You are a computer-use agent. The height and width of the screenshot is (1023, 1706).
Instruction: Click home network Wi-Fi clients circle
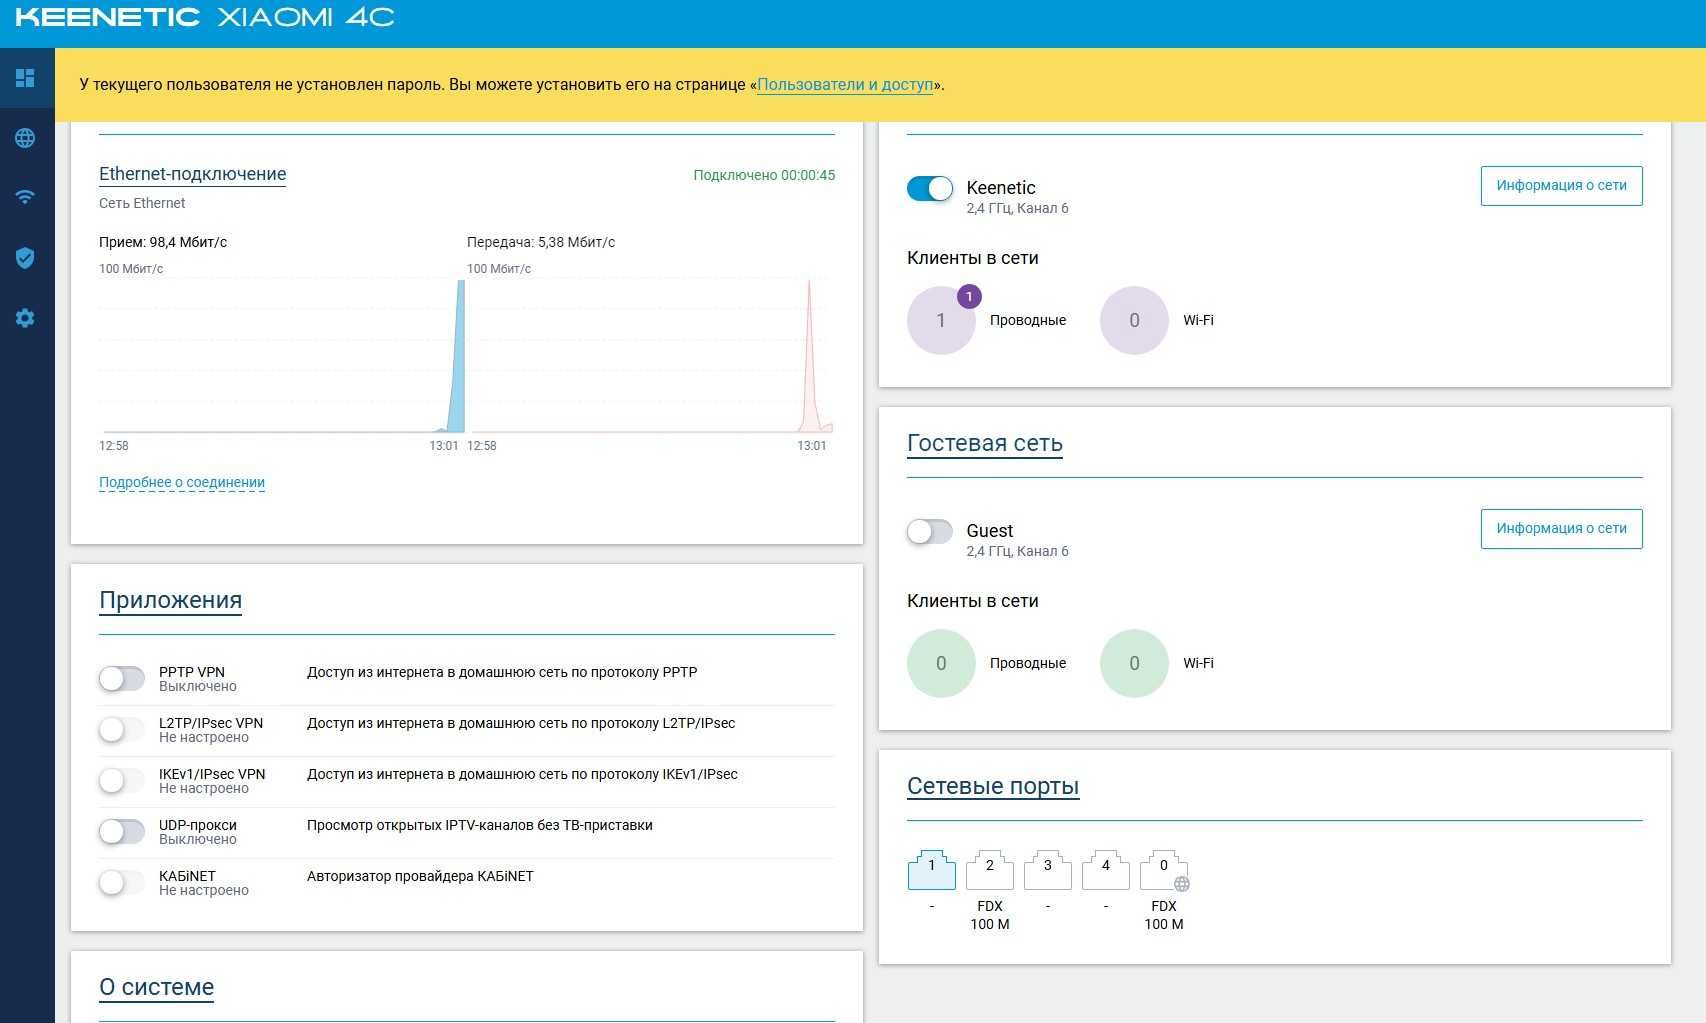(x=1134, y=320)
